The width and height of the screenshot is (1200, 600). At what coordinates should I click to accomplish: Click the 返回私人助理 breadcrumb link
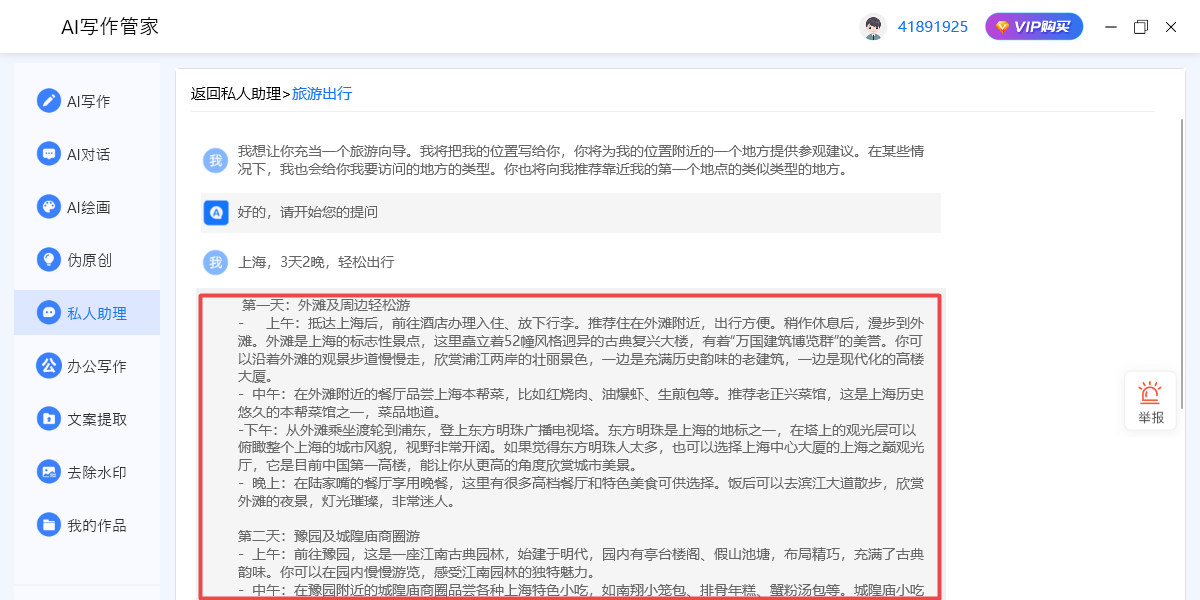click(236, 94)
